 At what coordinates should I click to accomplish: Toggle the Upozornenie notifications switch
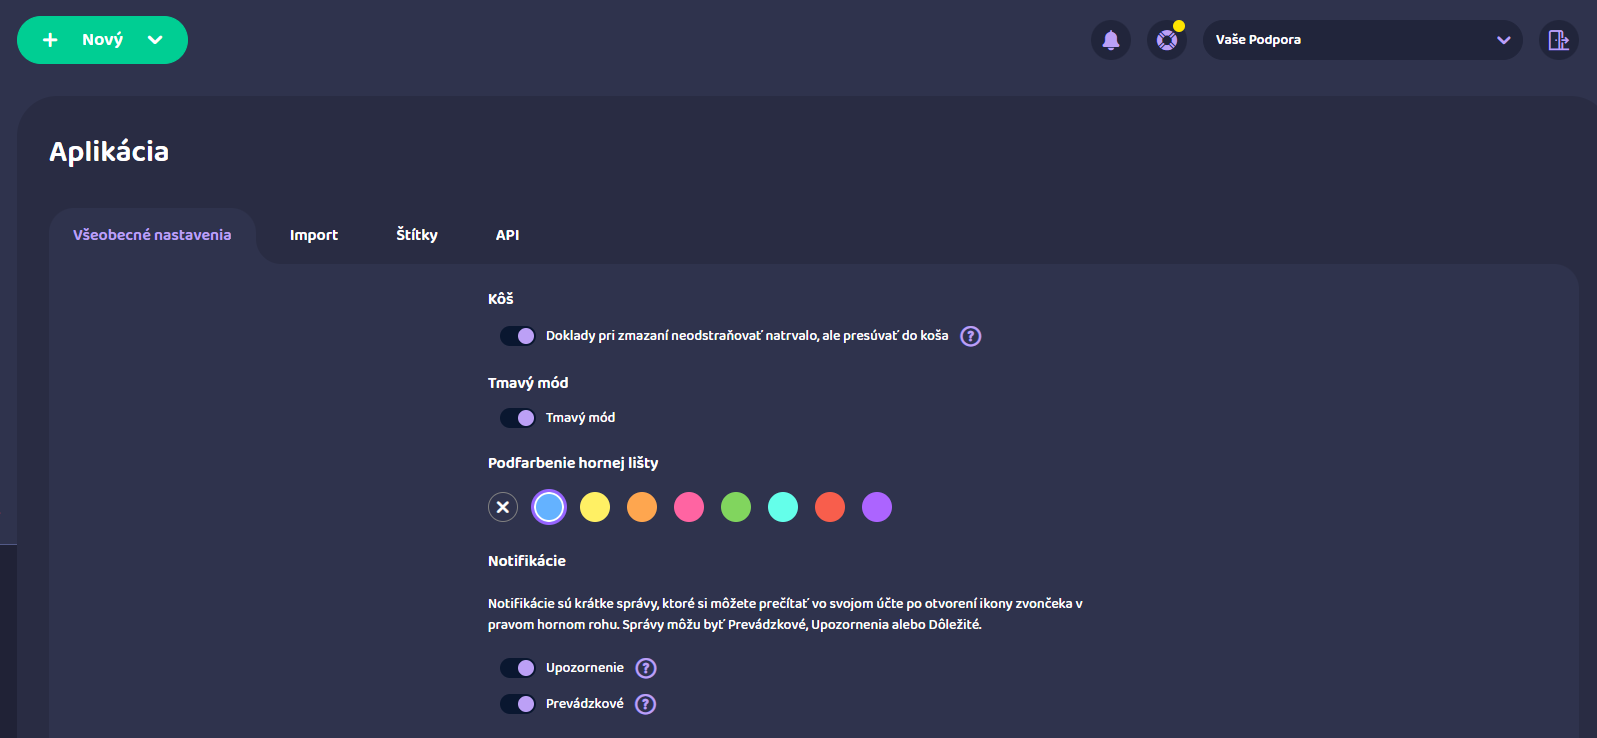(518, 668)
